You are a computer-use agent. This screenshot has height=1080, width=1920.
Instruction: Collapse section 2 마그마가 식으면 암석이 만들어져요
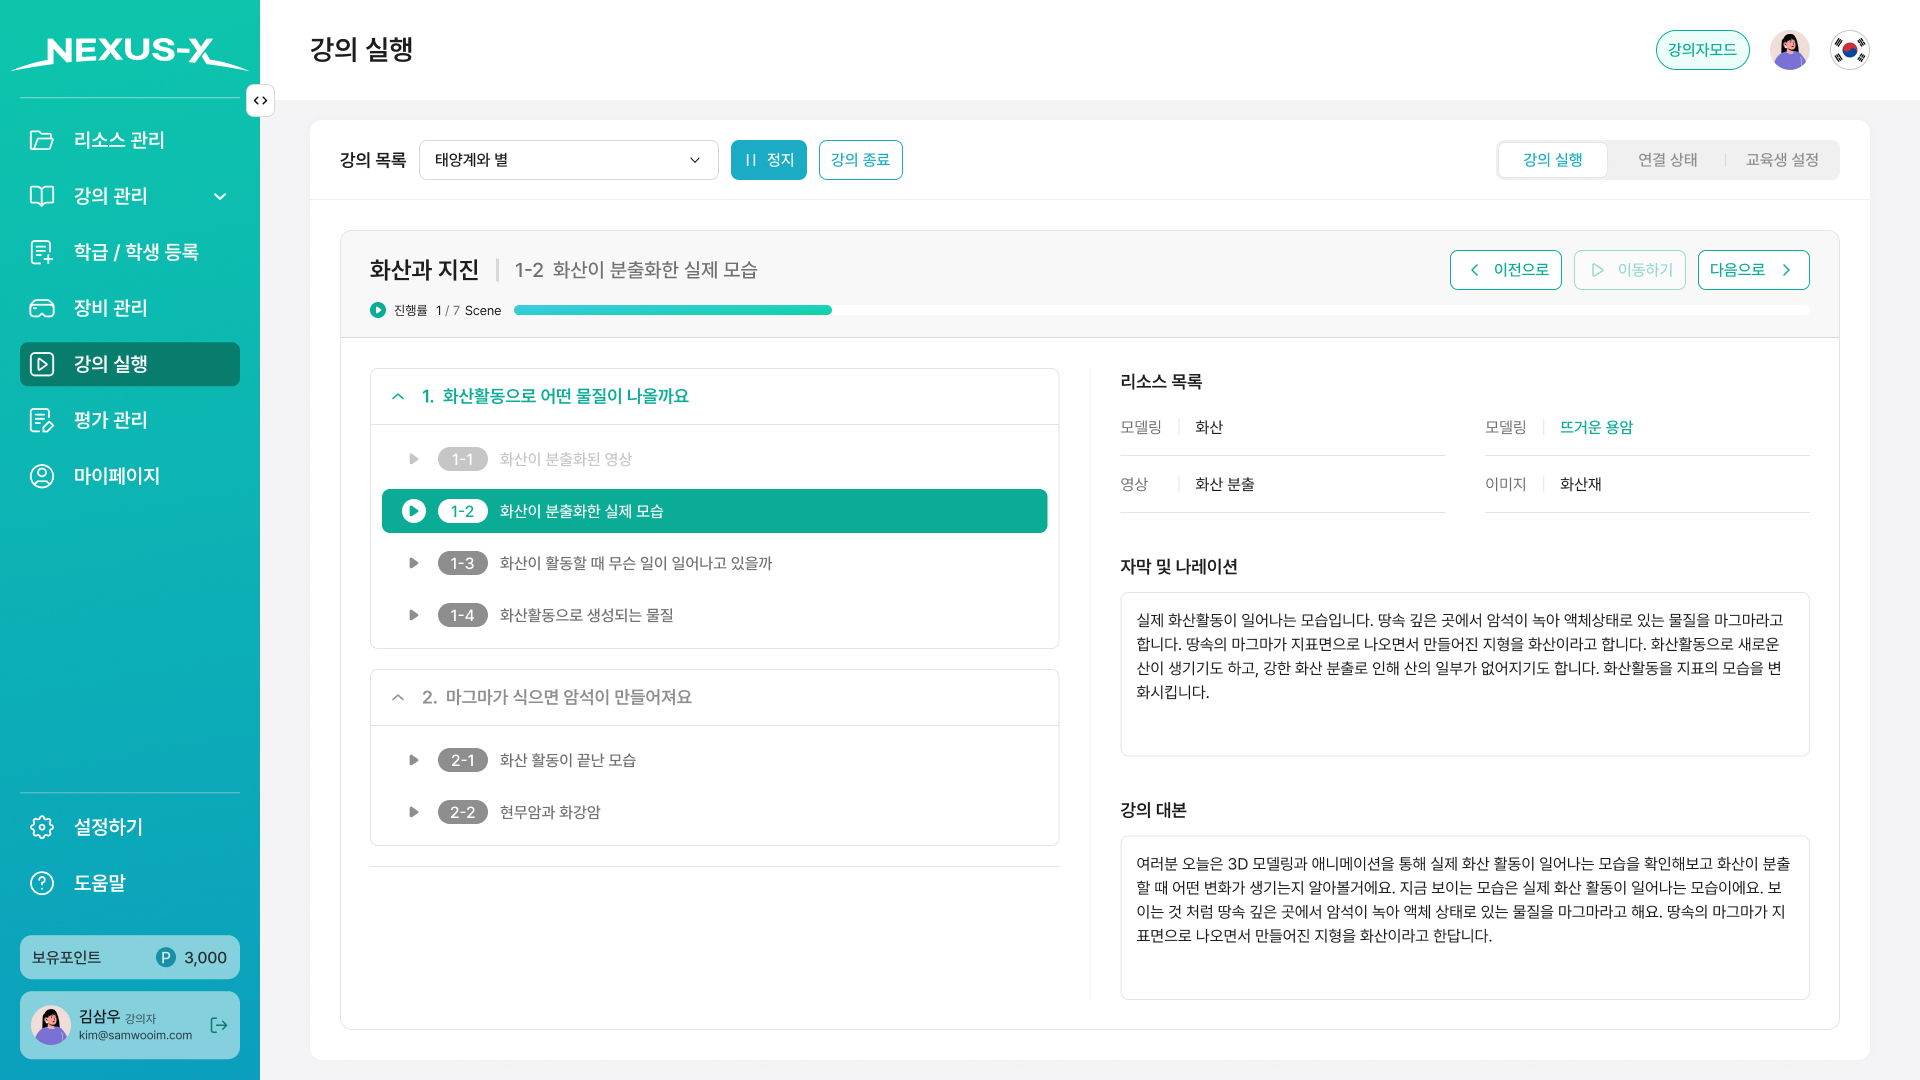[x=397, y=697]
